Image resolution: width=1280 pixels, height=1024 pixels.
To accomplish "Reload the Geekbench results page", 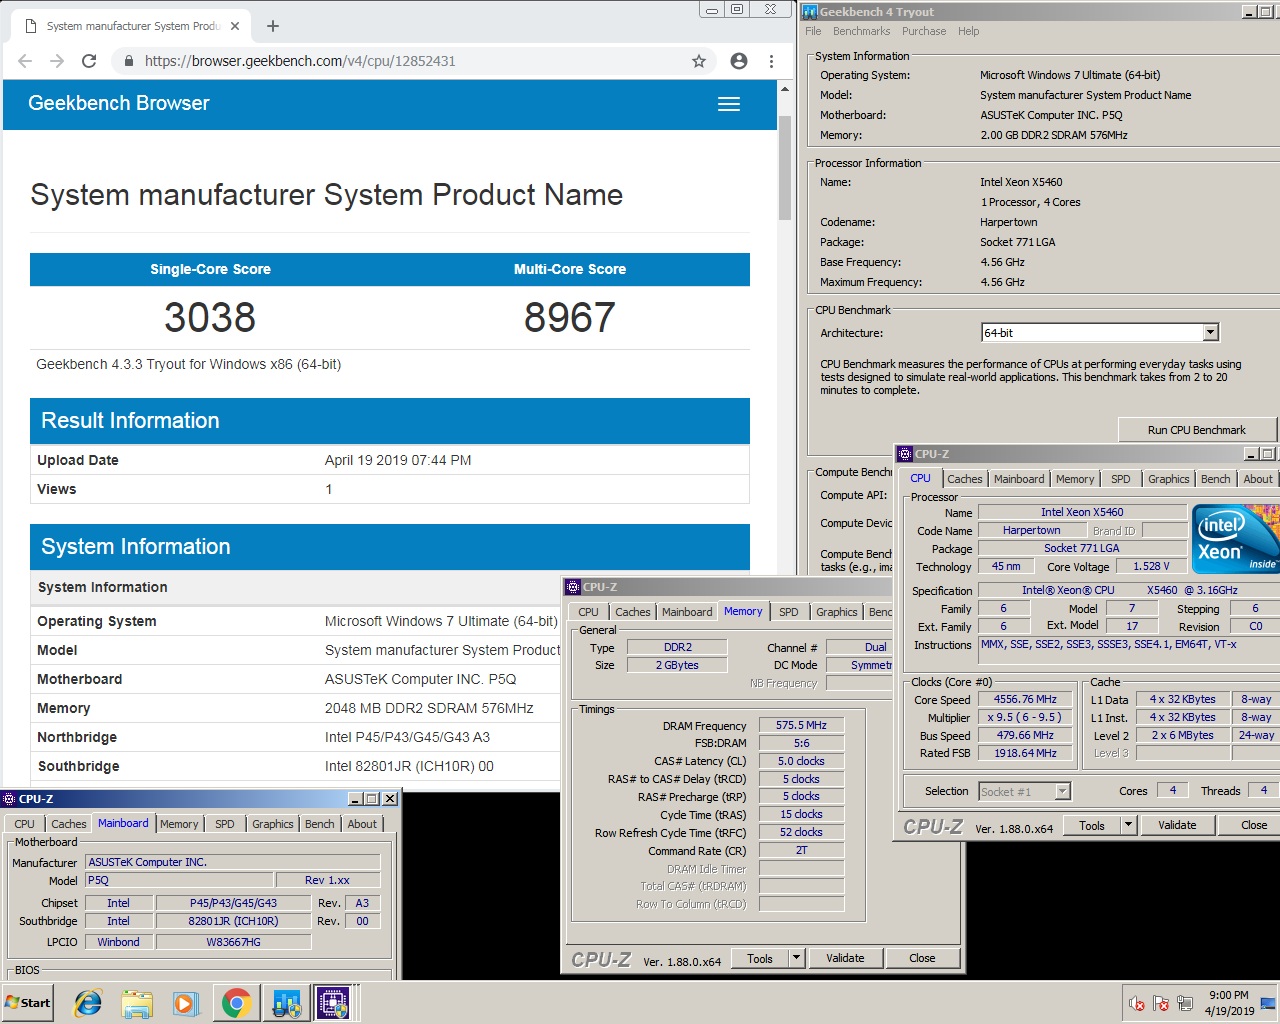I will coord(89,61).
